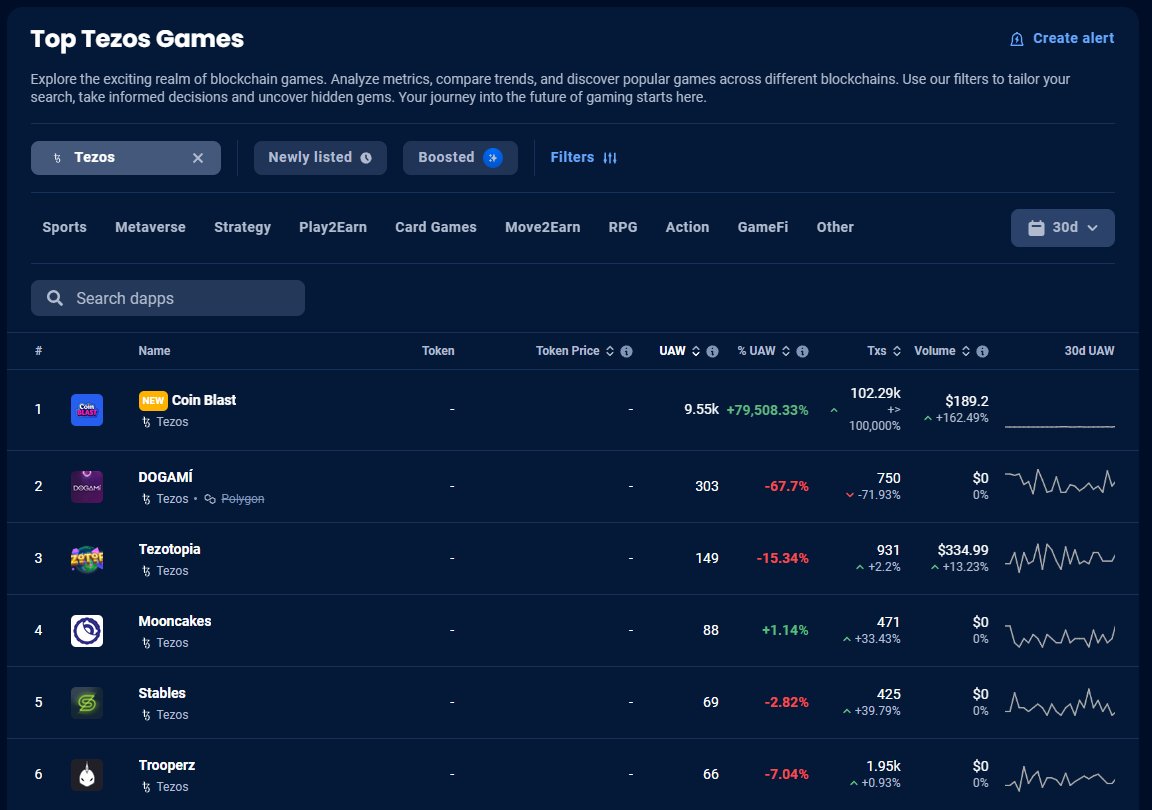Select the Metaverse category tab
The image size is (1152, 810).
pos(151,227)
